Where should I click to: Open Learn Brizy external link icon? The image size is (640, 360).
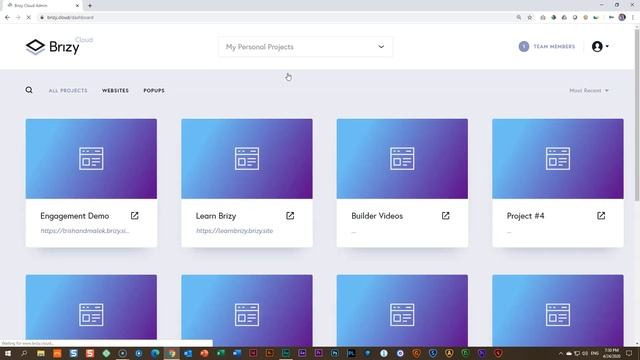pyautogui.click(x=290, y=216)
